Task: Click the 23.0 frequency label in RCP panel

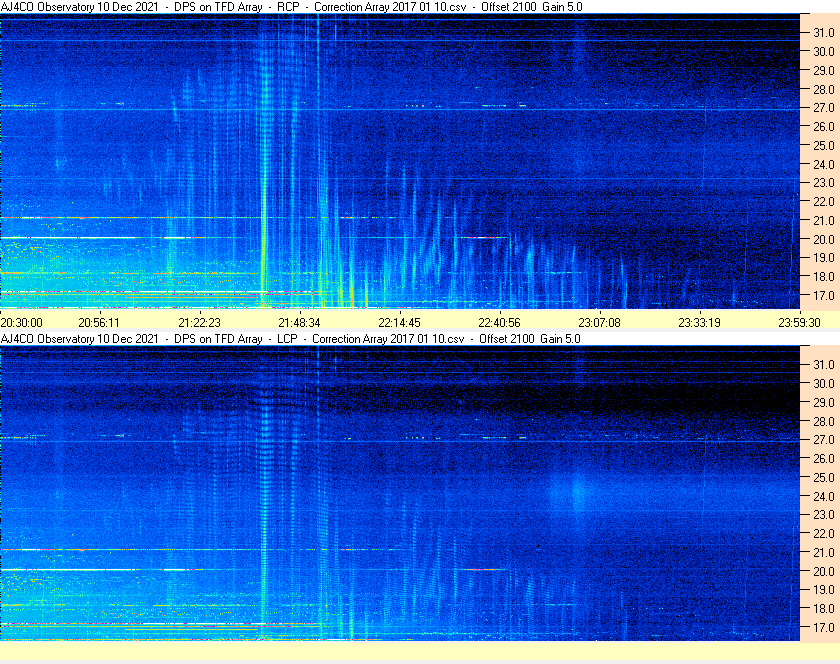Action: (824, 183)
